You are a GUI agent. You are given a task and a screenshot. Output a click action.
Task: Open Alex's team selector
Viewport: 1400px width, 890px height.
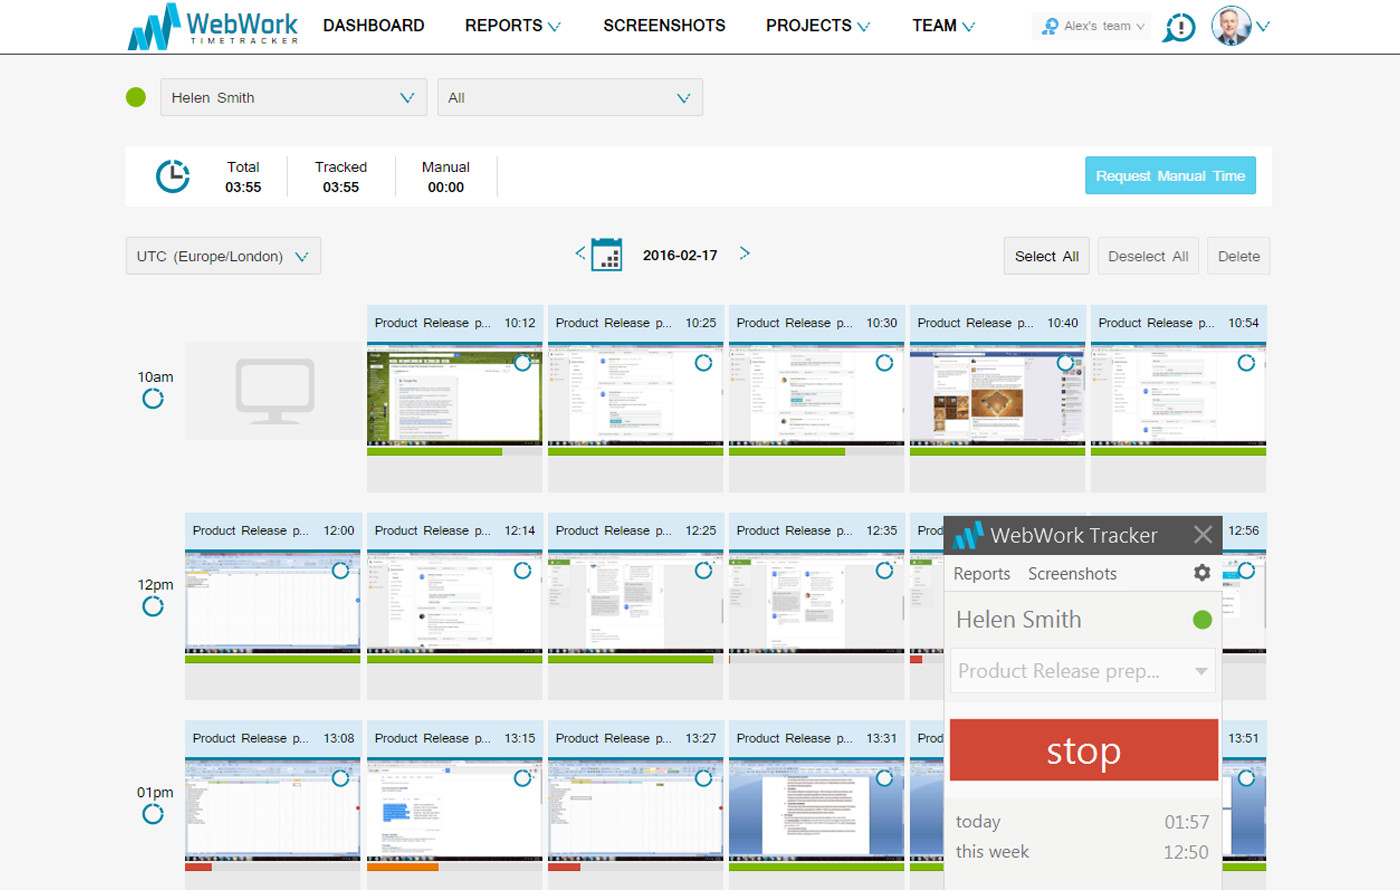pos(1091,26)
